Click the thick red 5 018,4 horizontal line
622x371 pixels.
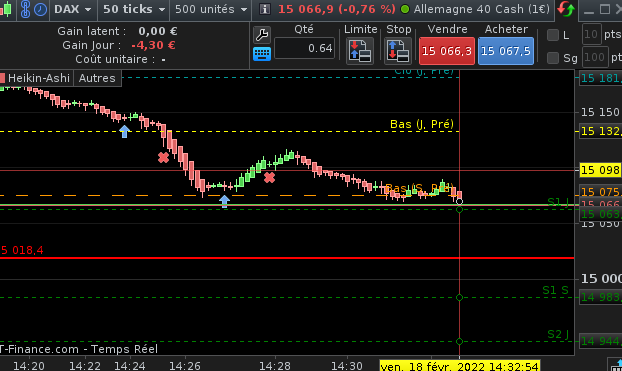point(287,258)
